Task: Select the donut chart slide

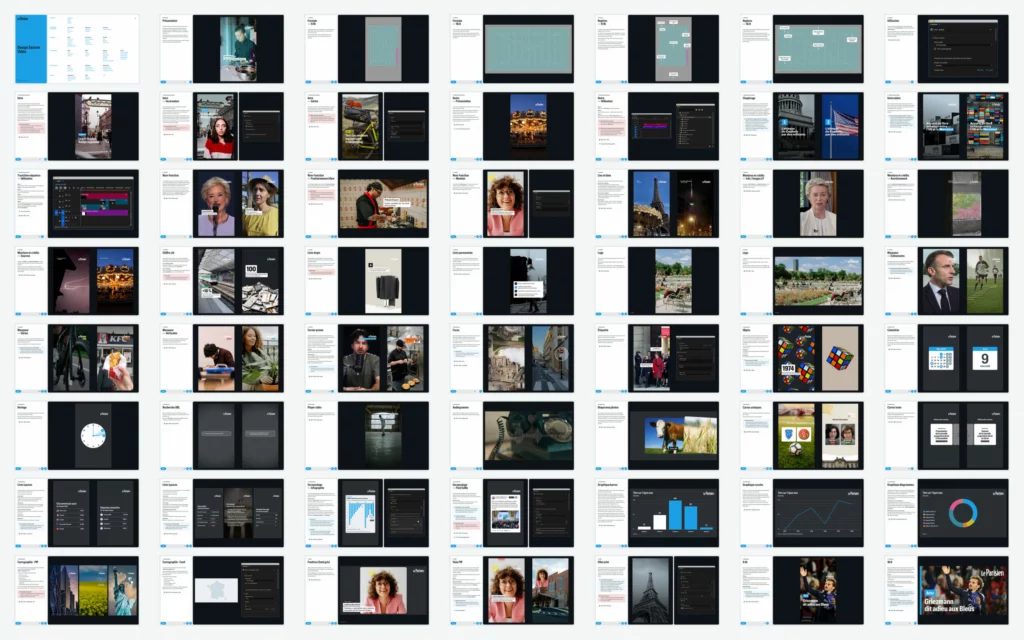Action: (x=947, y=512)
